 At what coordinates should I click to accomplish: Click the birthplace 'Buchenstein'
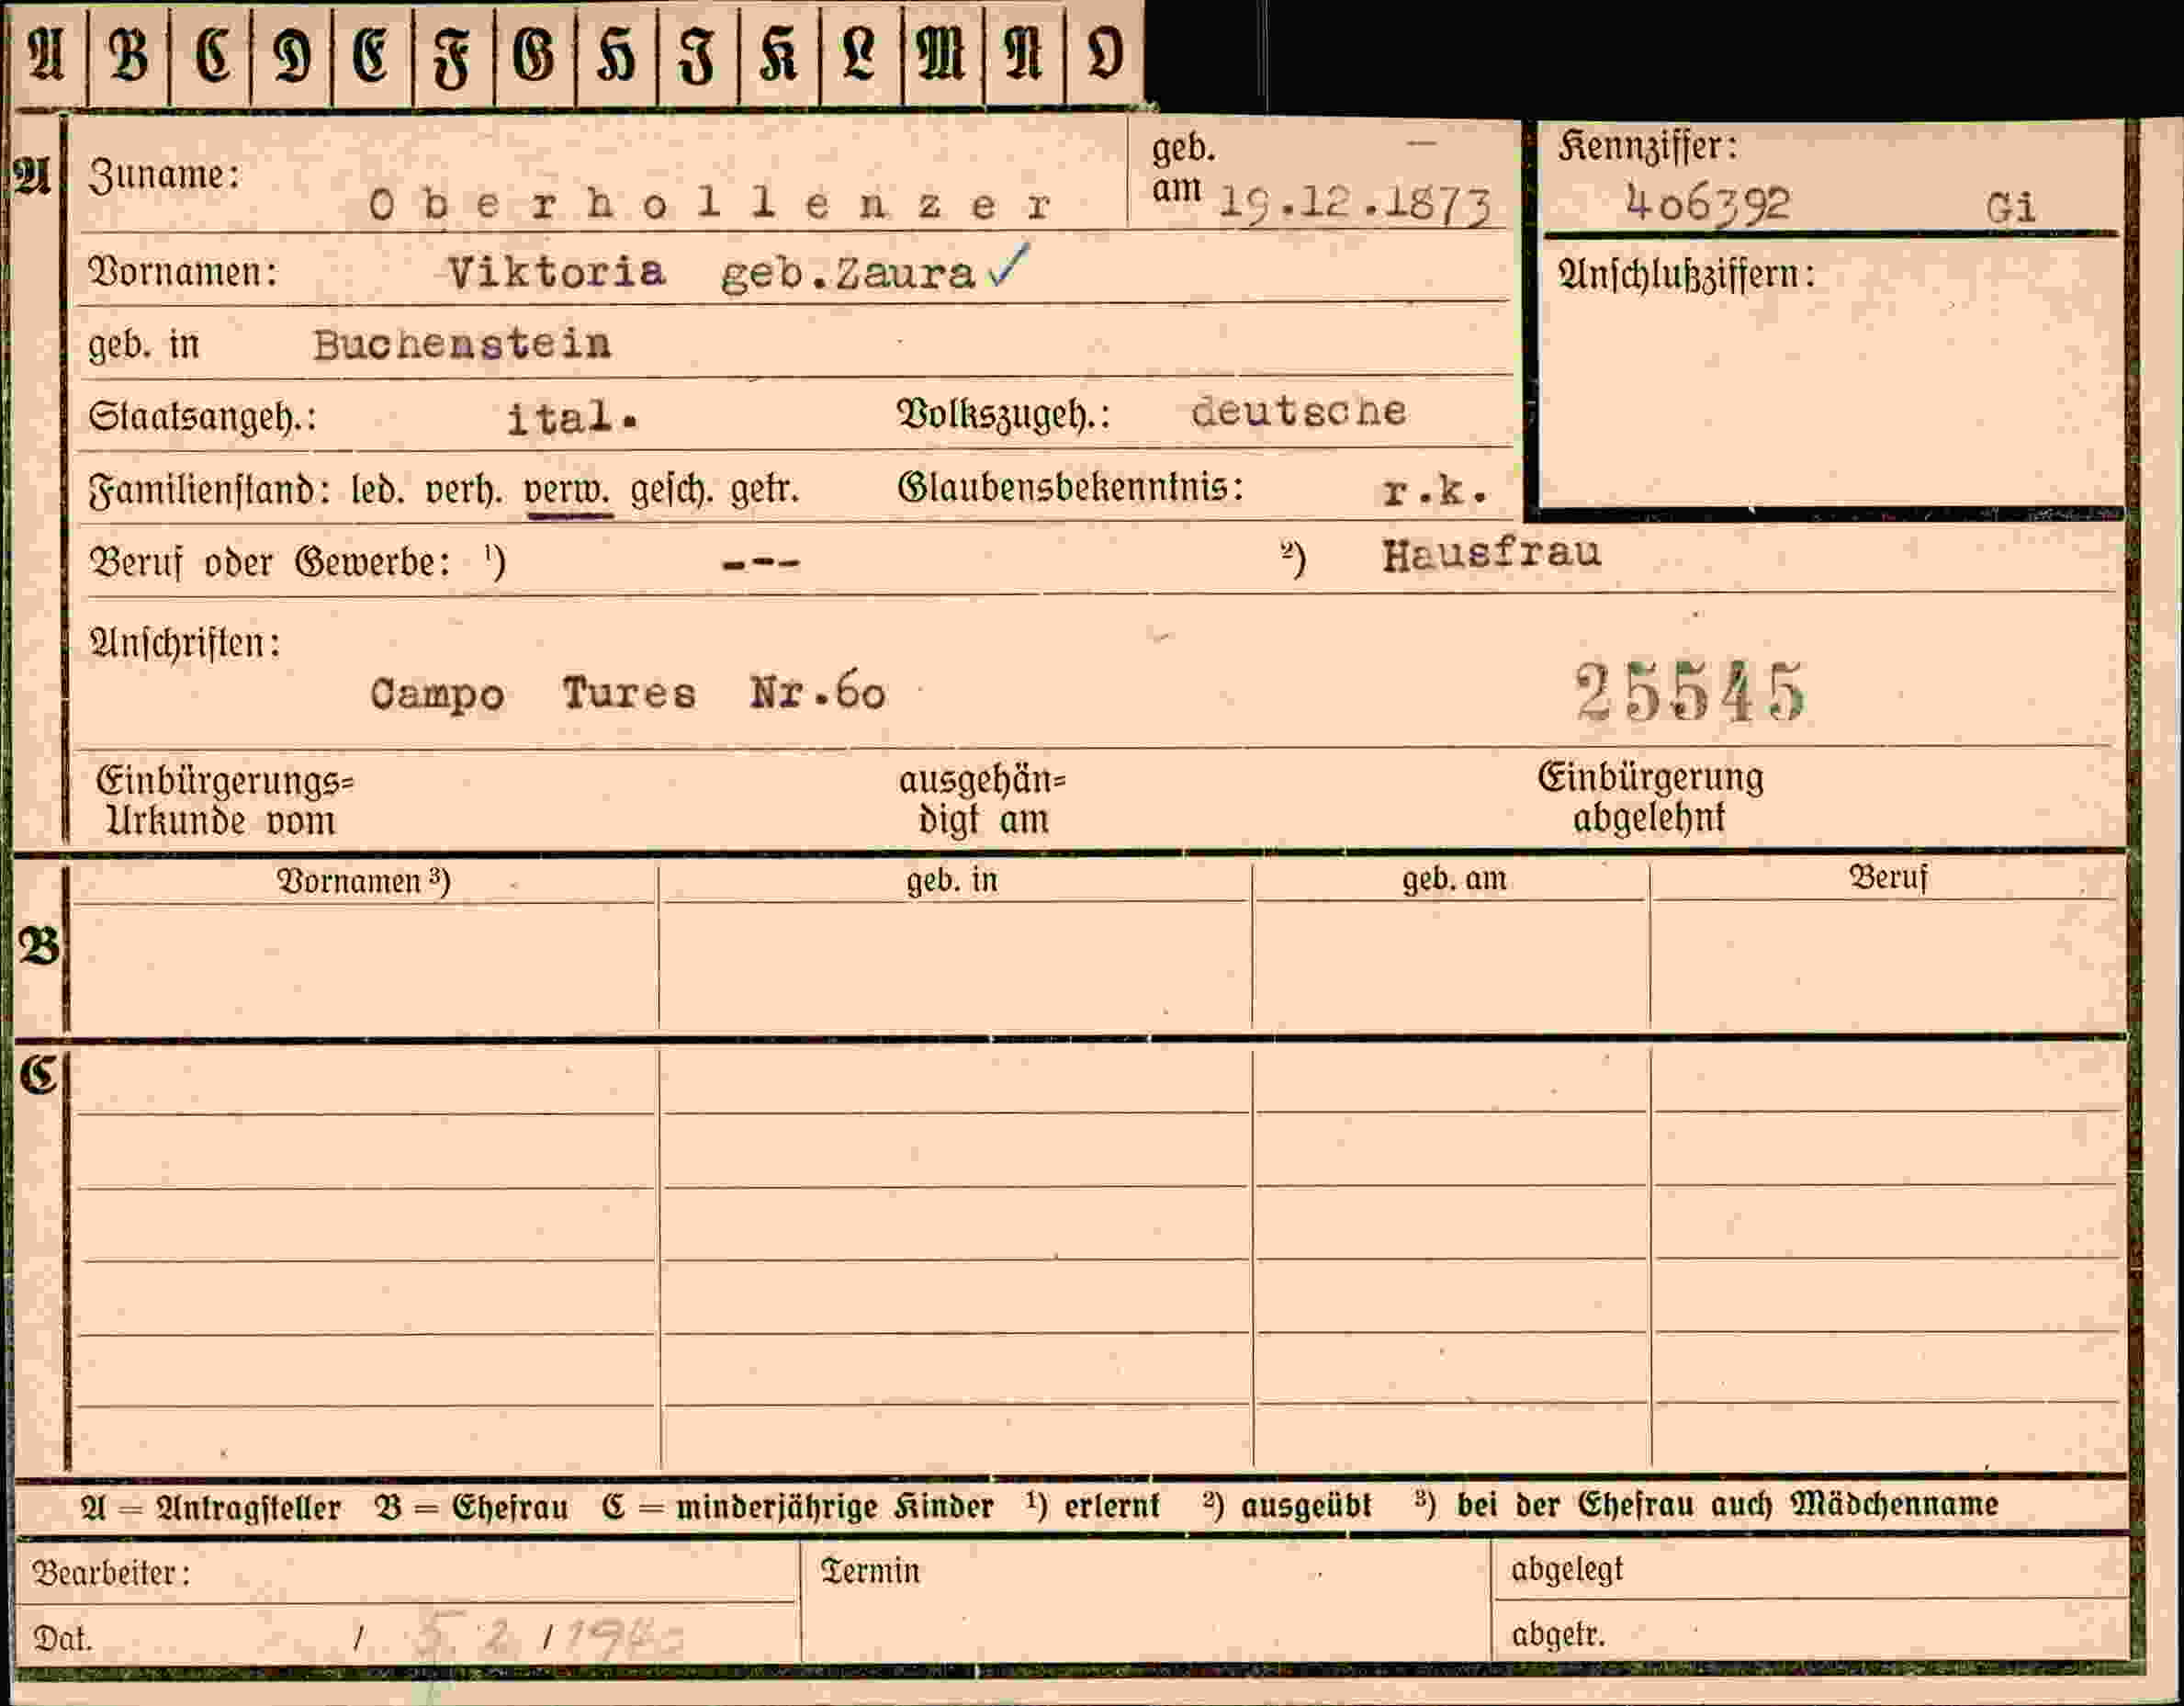[x=461, y=345]
